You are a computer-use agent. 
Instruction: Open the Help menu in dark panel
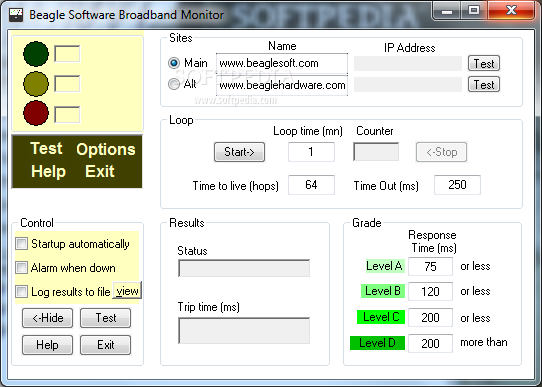[48, 171]
